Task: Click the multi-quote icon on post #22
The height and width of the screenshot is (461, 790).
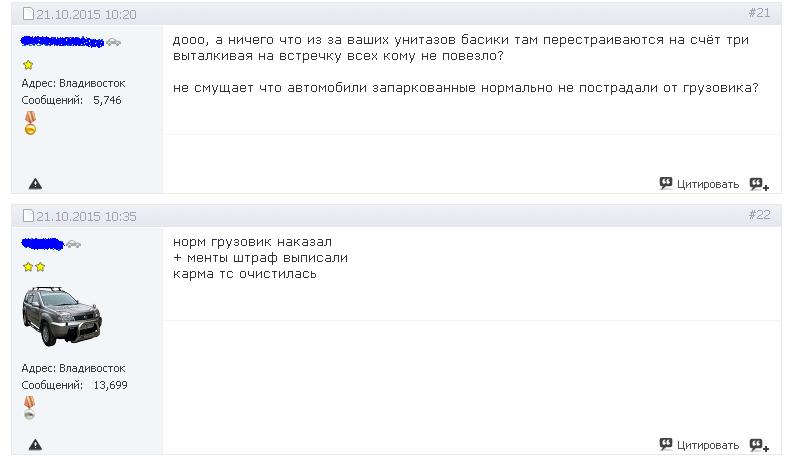Action: coord(759,445)
